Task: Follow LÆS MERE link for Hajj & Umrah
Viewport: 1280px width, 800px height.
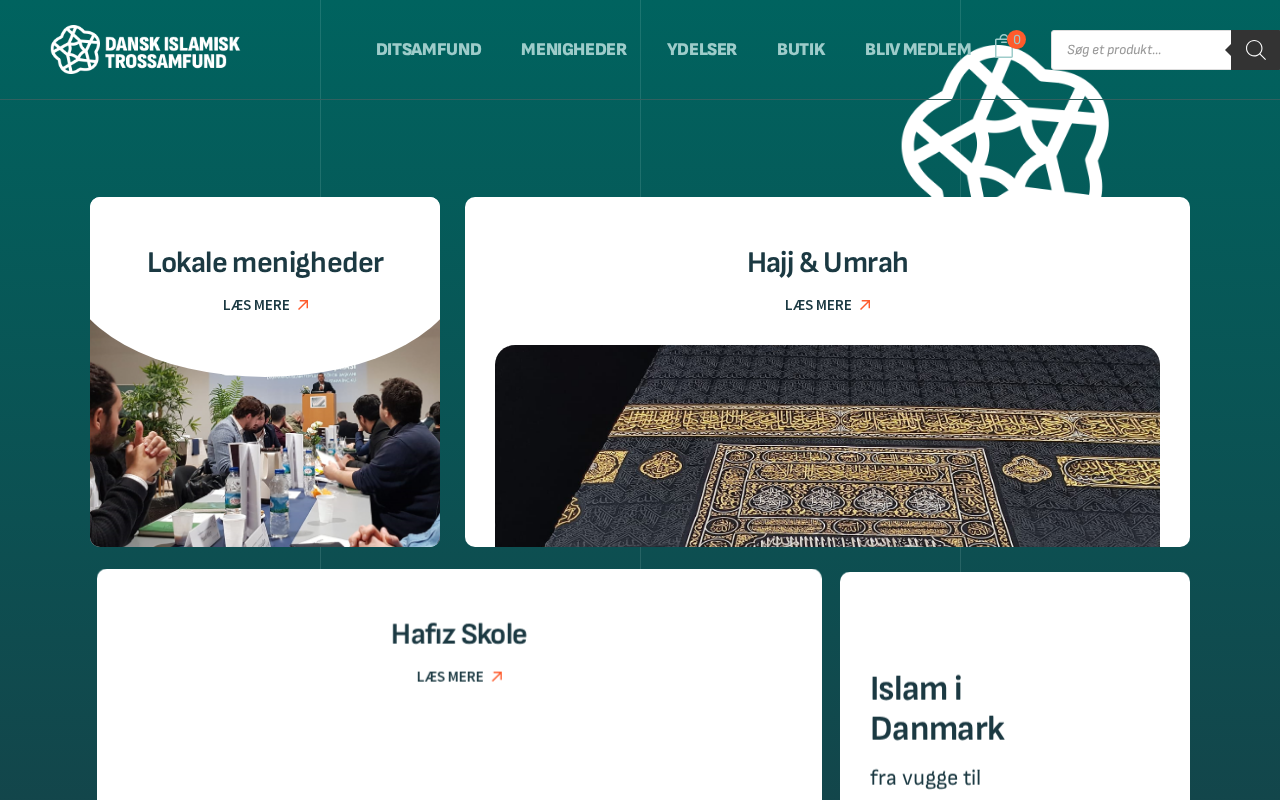Action: 818,305
